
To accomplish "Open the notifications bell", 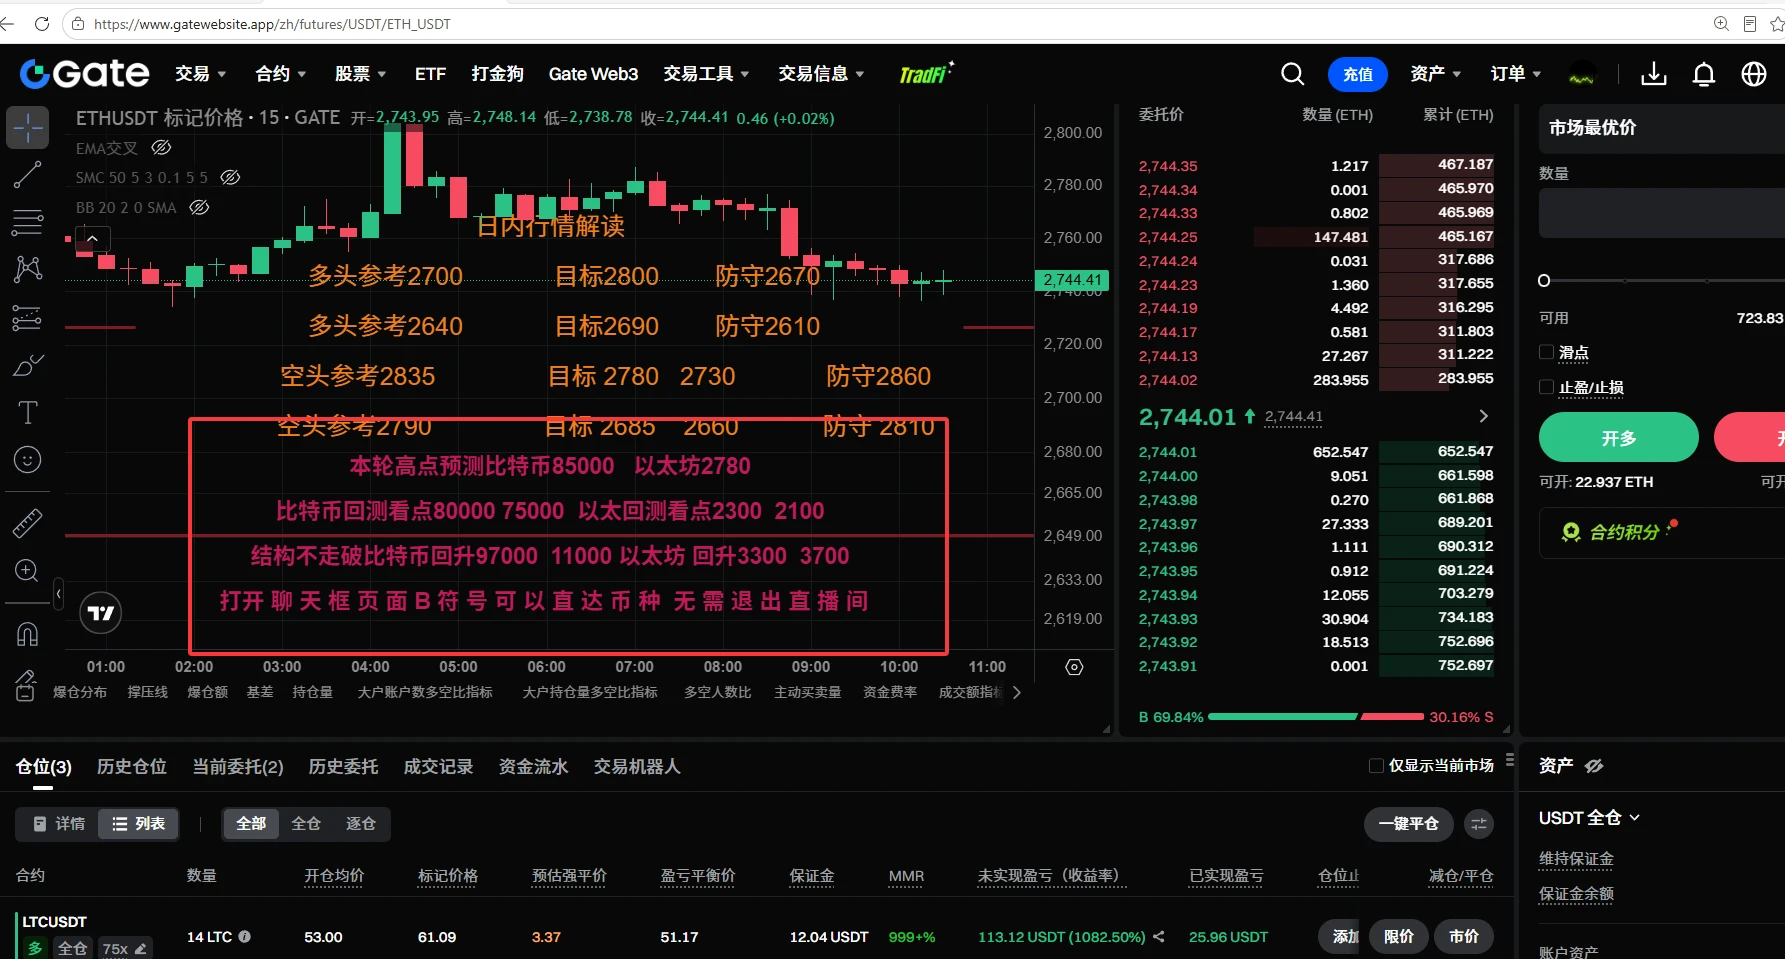I will point(1704,74).
